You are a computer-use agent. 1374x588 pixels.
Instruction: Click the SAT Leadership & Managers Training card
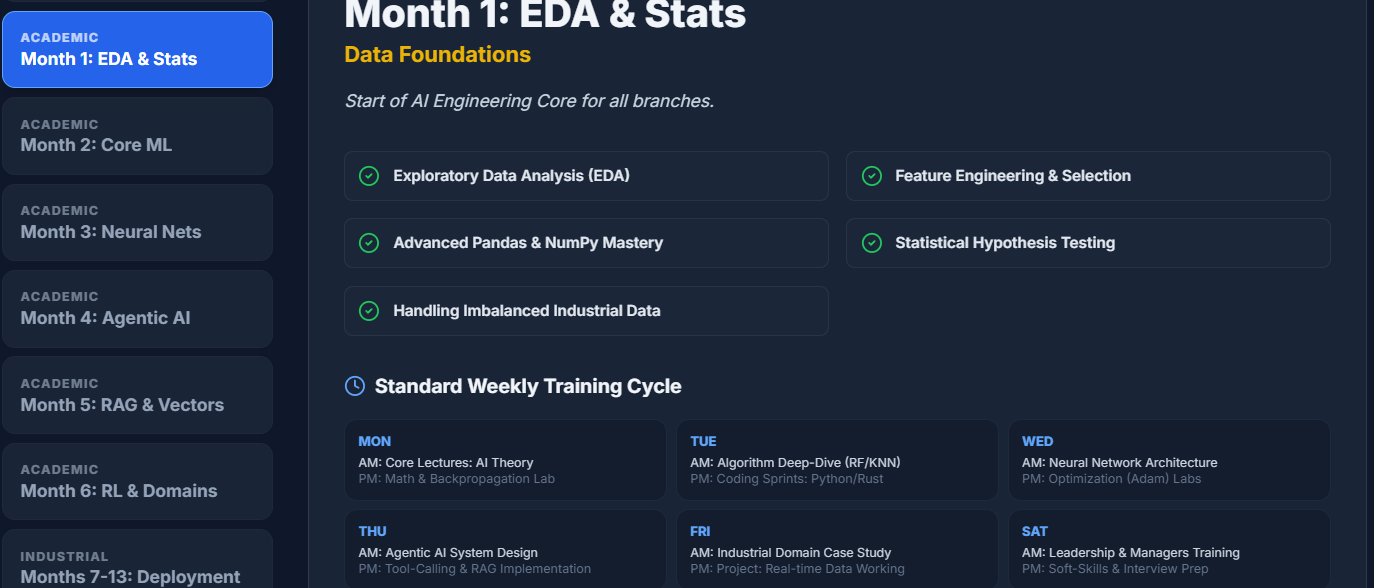(x=1169, y=550)
